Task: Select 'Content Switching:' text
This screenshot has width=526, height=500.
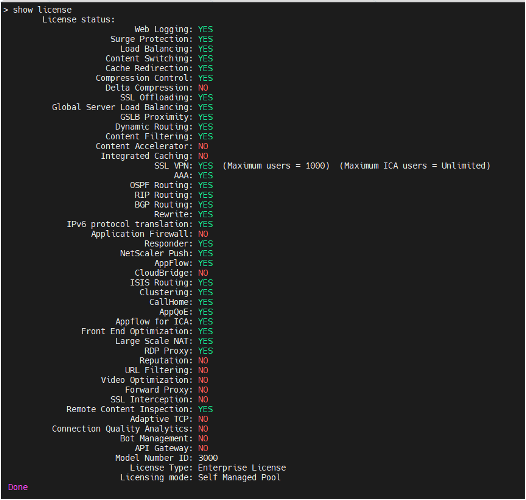Action: click(x=149, y=59)
